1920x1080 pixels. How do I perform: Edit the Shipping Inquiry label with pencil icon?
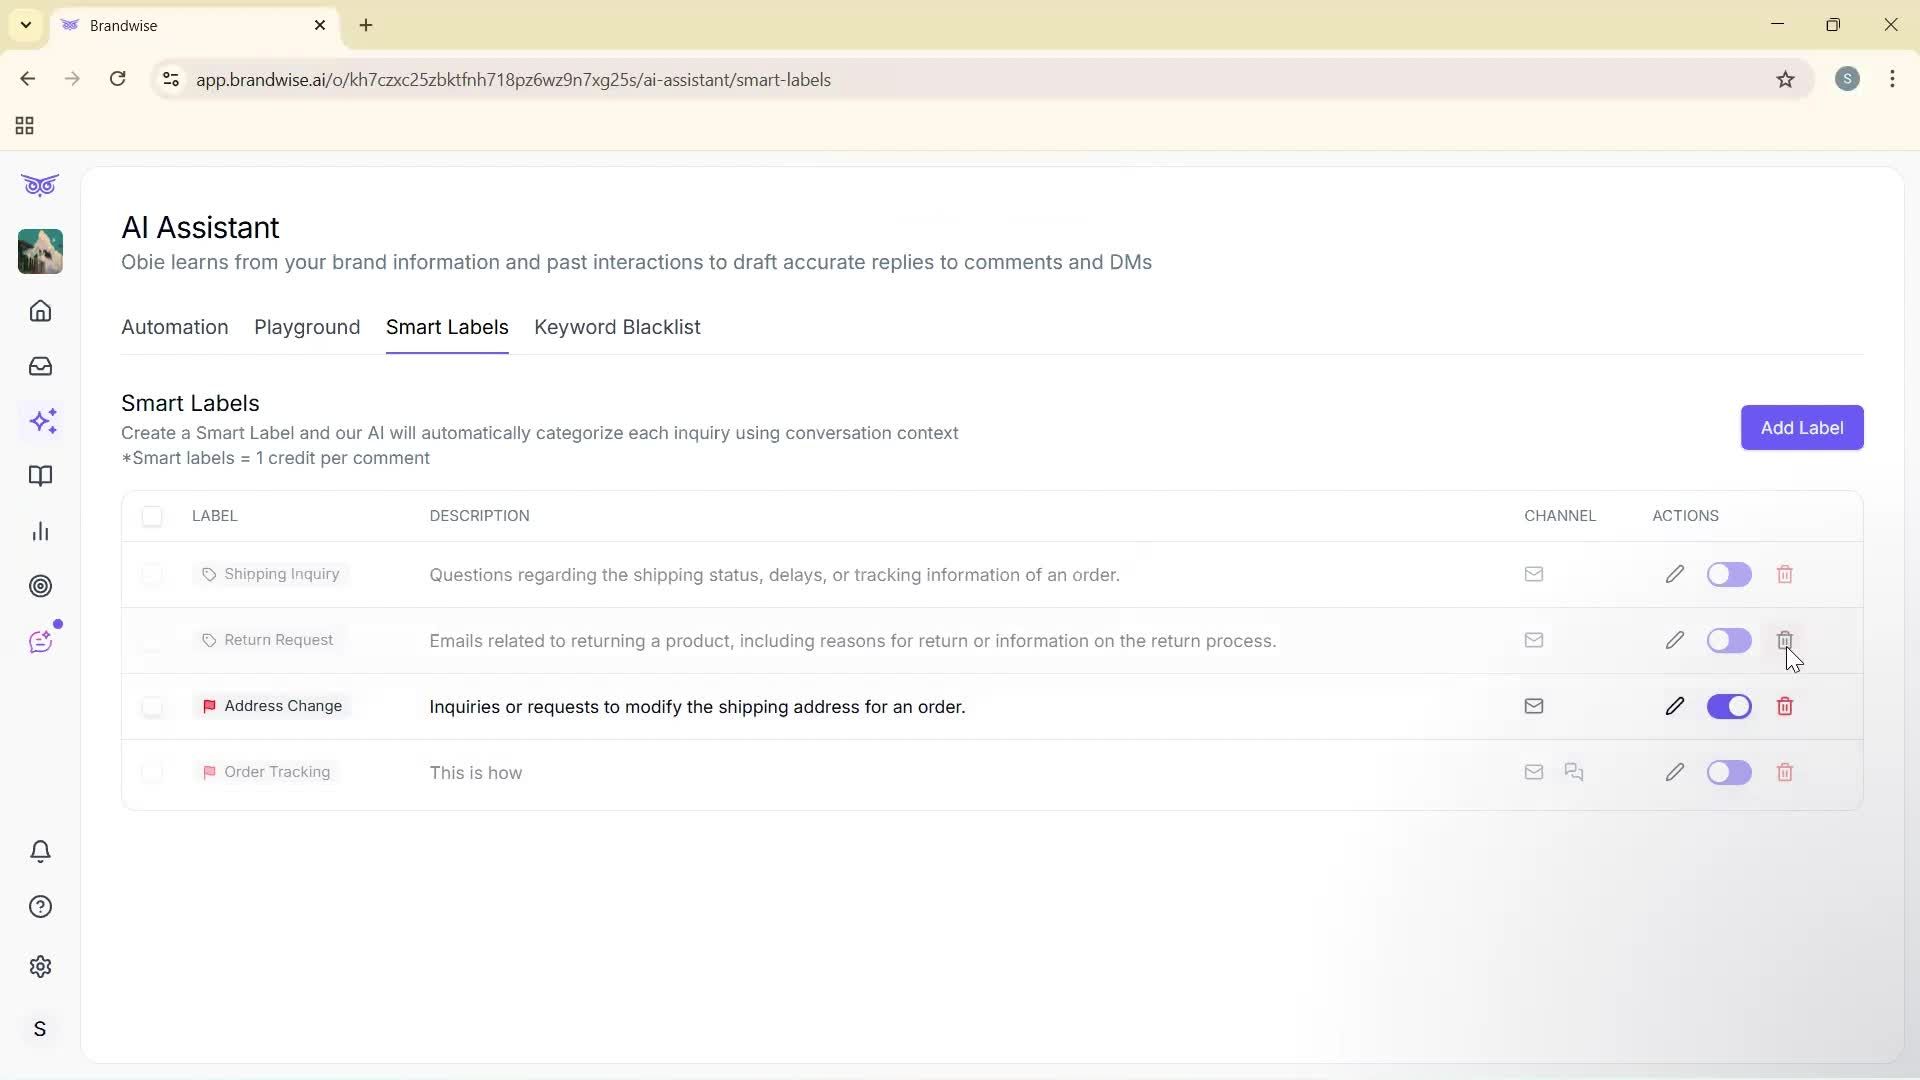point(1674,574)
